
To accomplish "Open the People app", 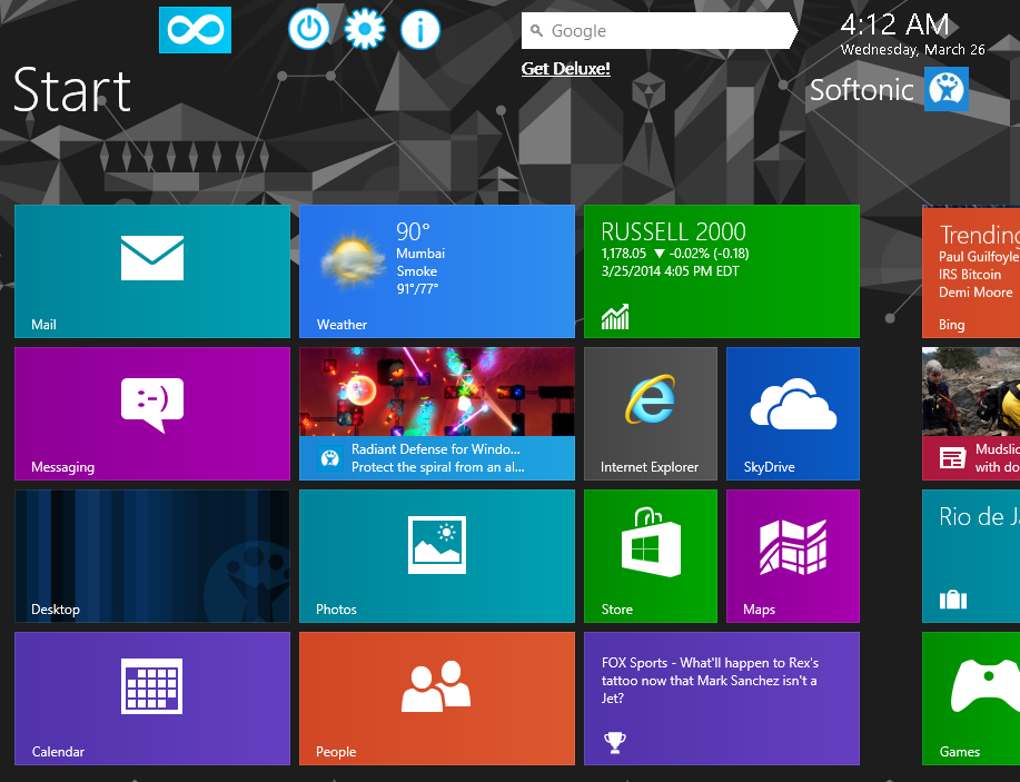I will tap(437, 698).
